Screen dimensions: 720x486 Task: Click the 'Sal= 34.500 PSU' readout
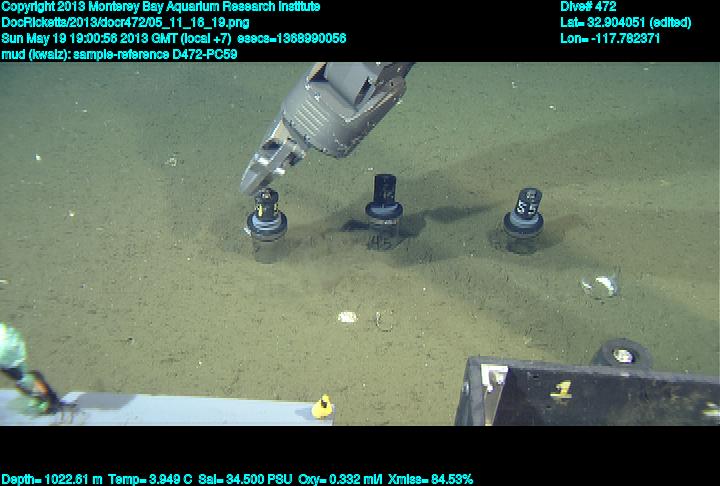[x=245, y=480]
